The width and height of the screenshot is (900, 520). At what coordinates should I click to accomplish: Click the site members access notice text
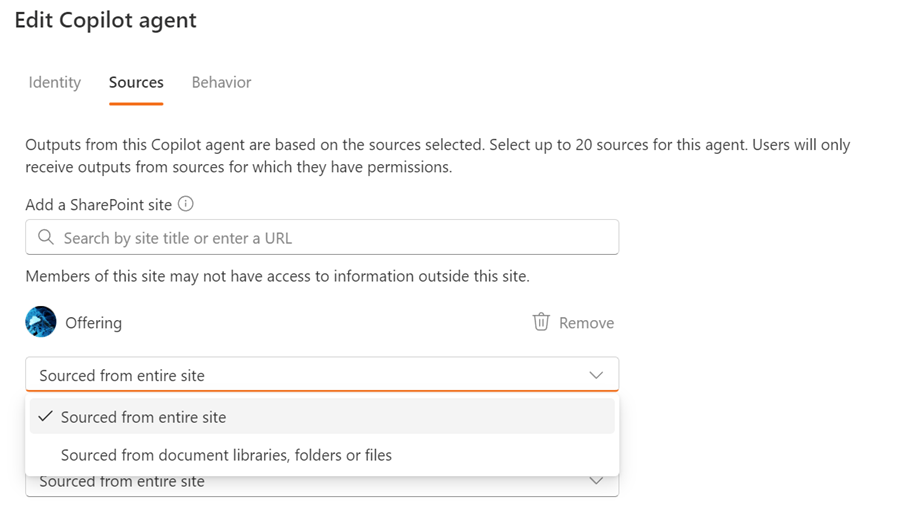pos(277,276)
